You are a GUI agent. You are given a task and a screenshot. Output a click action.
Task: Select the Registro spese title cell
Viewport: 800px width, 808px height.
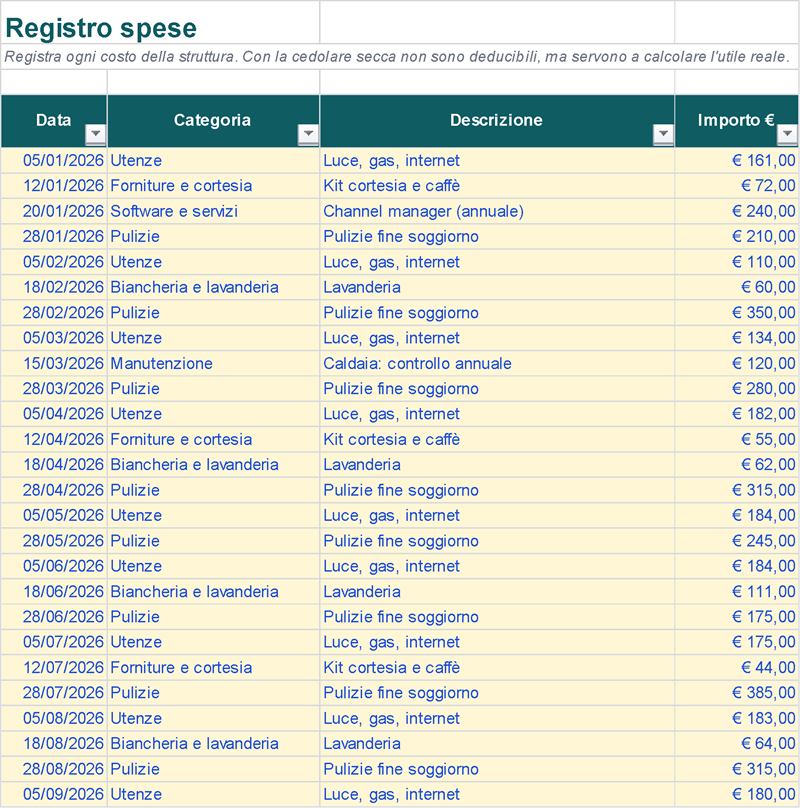tap(160, 24)
